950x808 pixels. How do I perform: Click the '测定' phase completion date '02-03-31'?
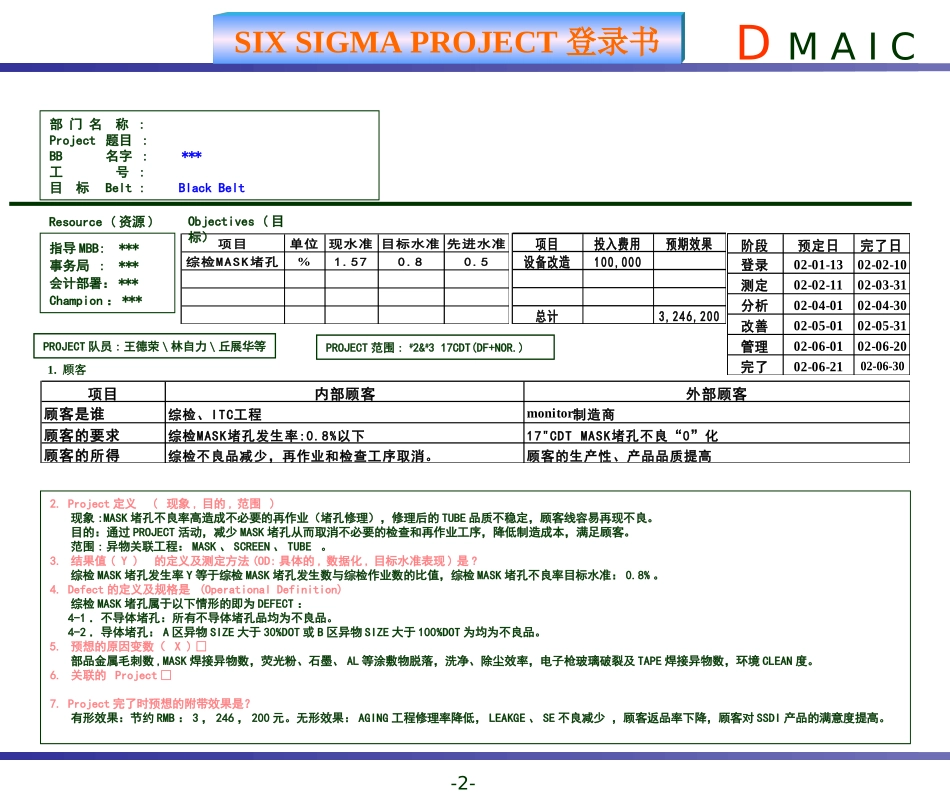click(x=882, y=285)
